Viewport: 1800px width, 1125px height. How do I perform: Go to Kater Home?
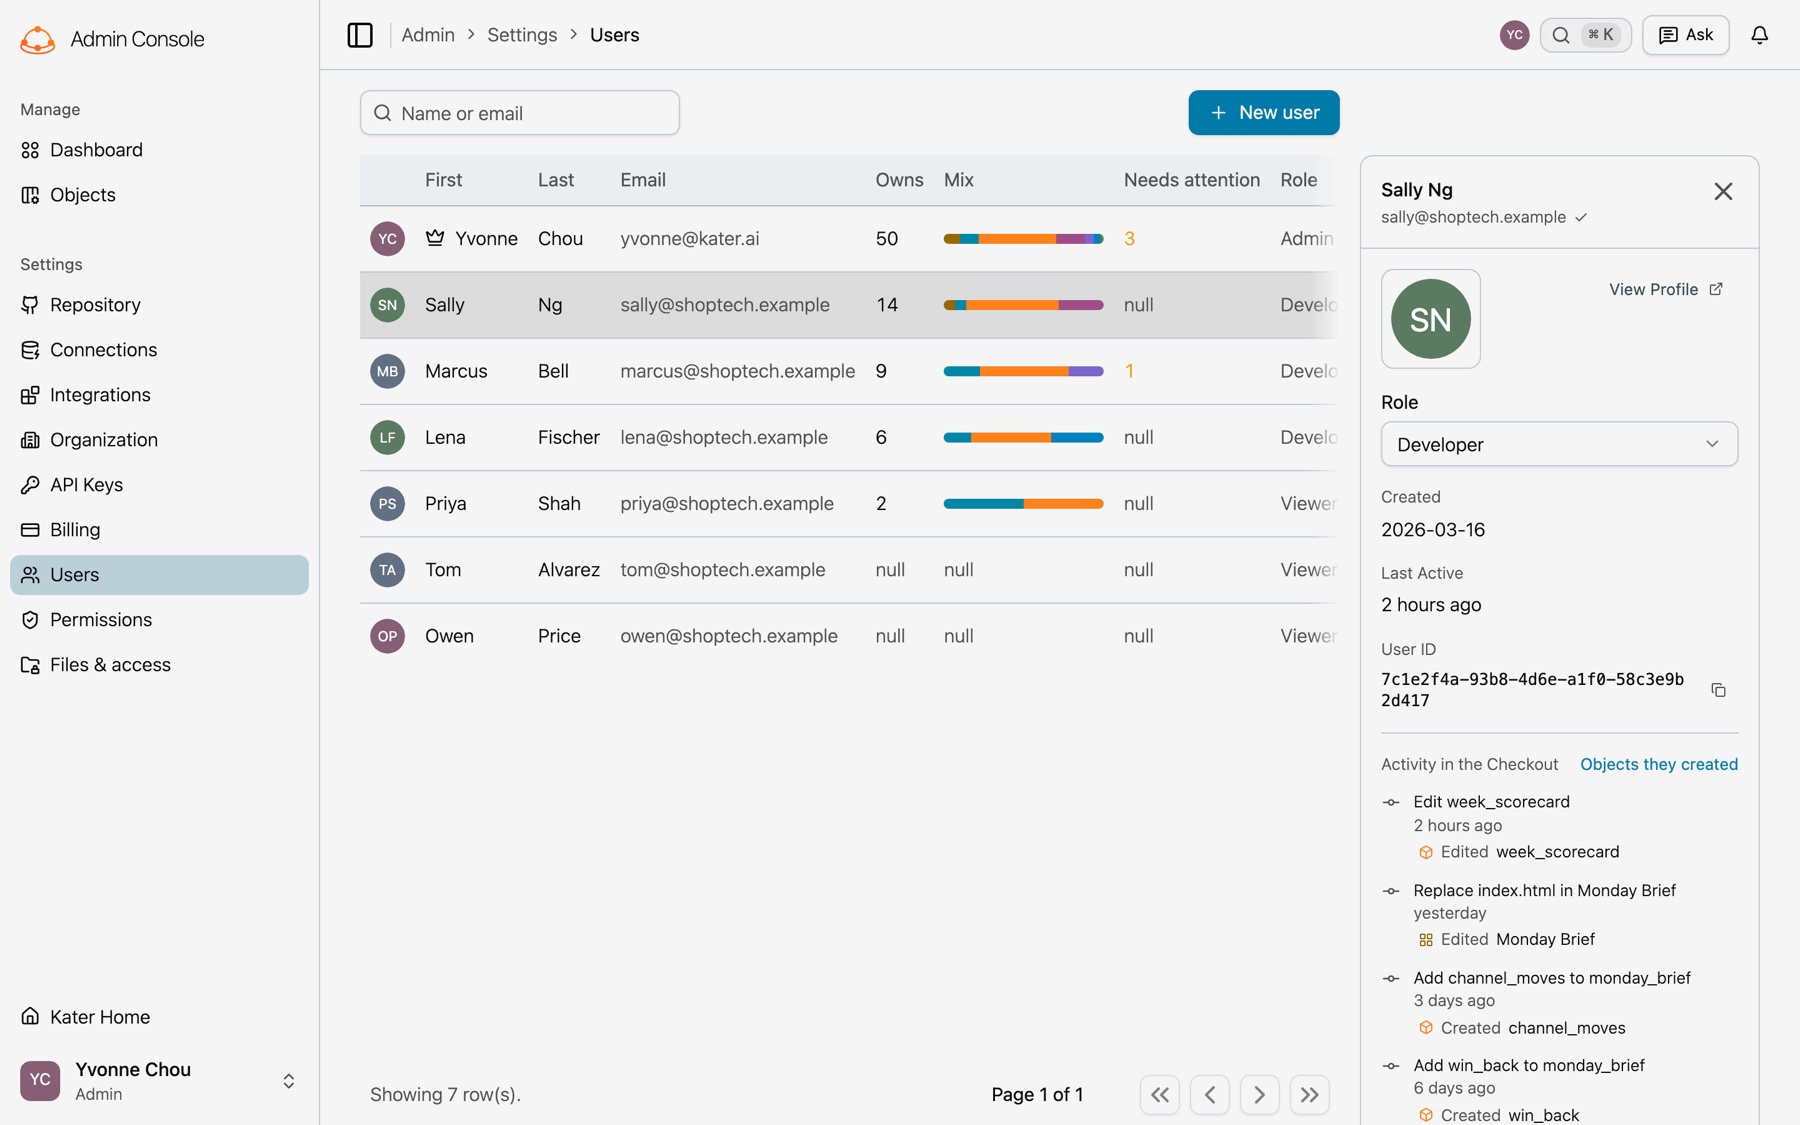(x=159, y=1017)
